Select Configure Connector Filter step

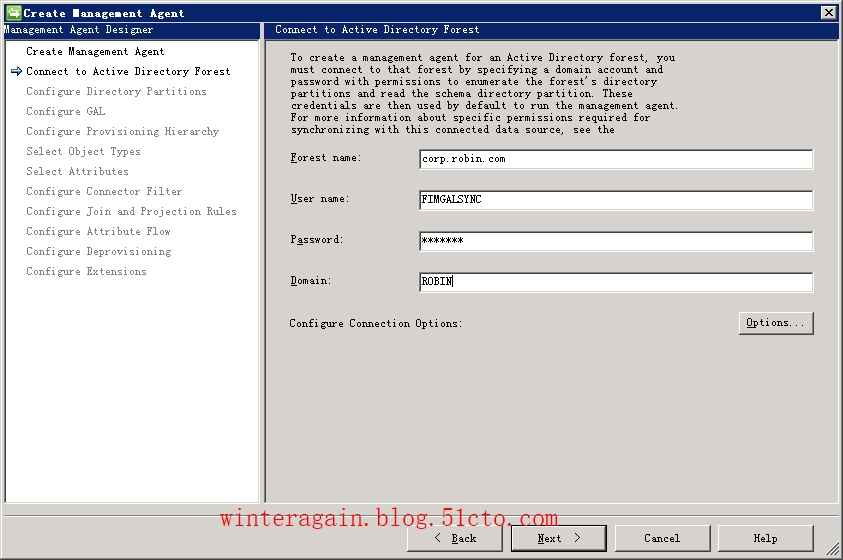[104, 191]
